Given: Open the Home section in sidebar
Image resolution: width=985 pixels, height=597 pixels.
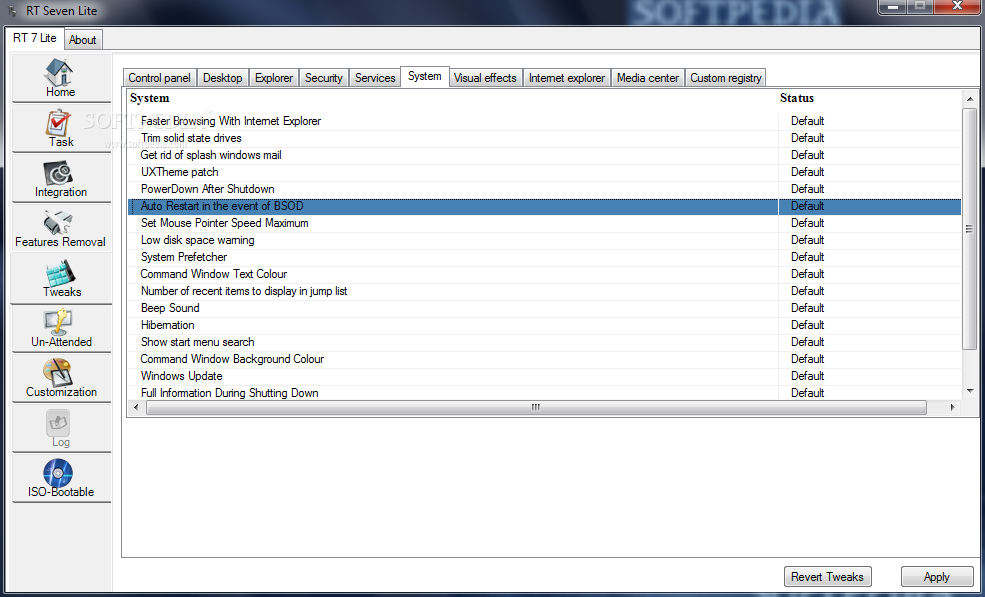Looking at the screenshot, I should click(61, 78).
